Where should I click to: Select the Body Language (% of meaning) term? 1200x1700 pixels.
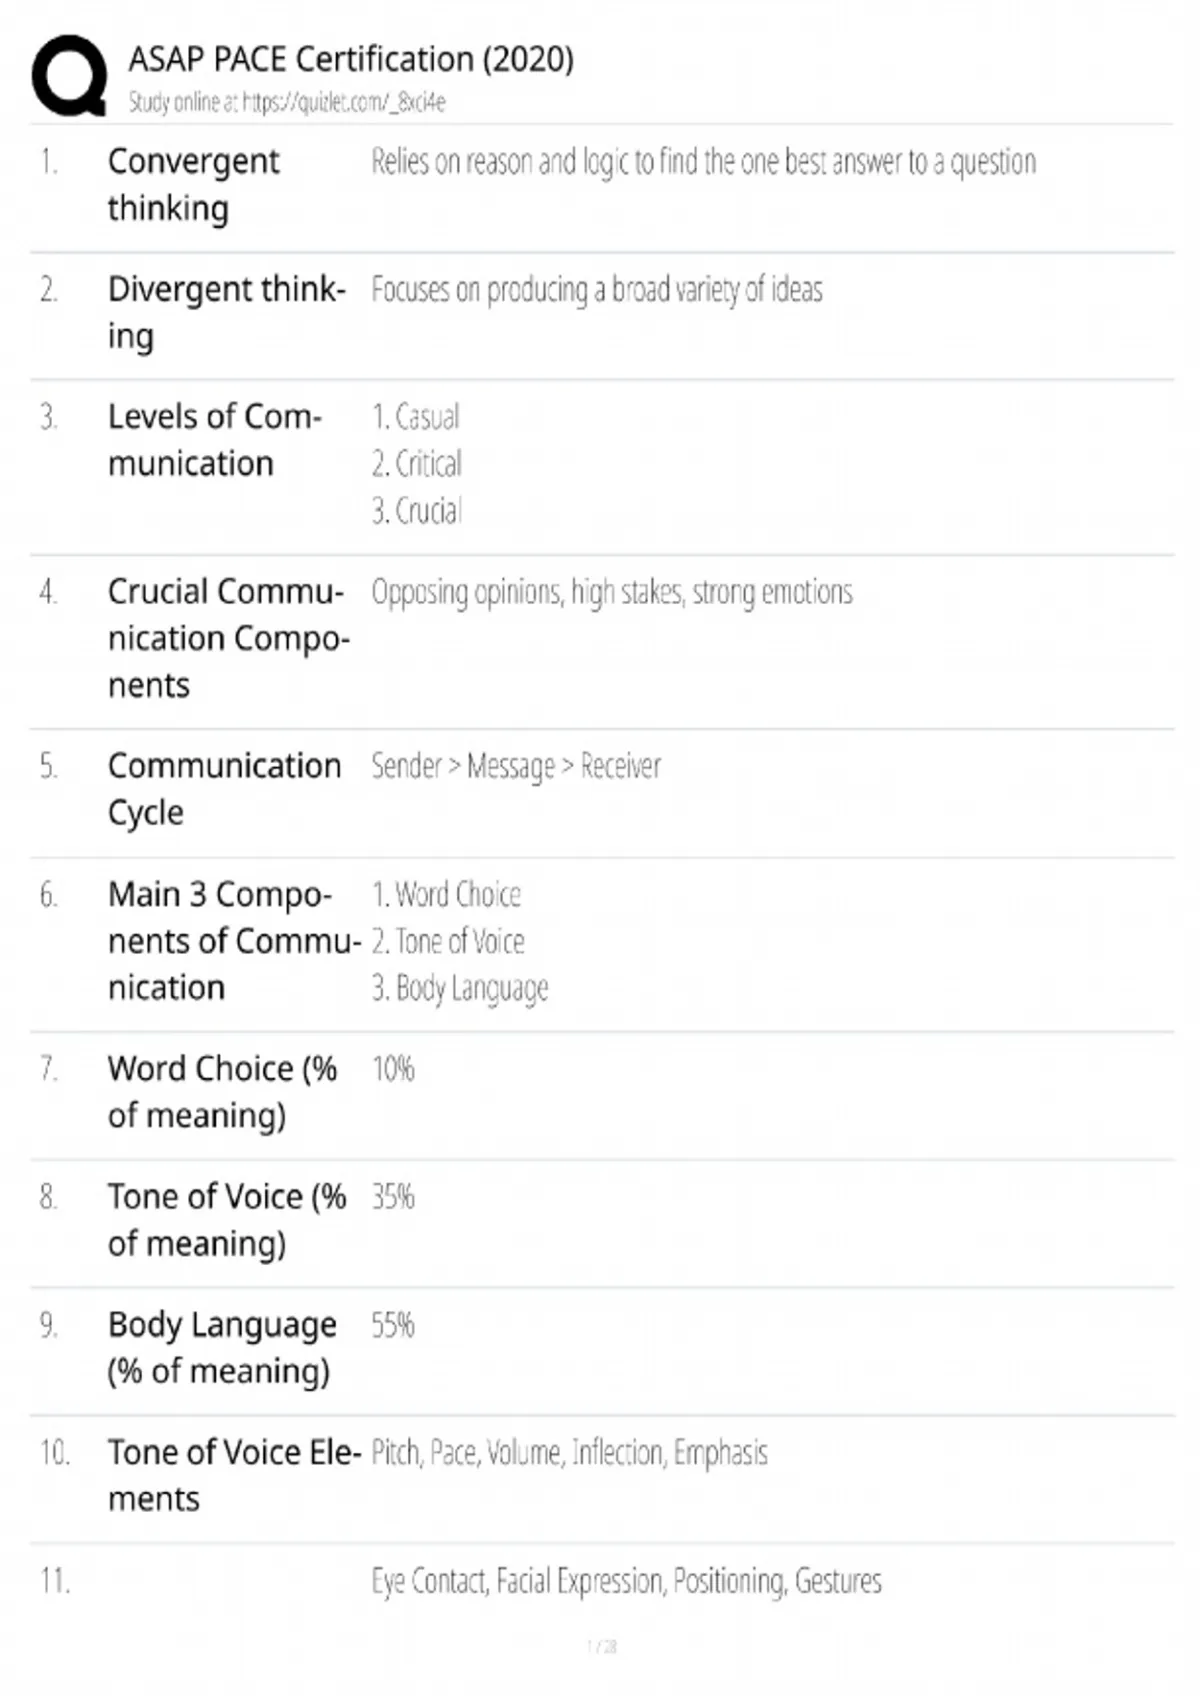click(221, 1347)
